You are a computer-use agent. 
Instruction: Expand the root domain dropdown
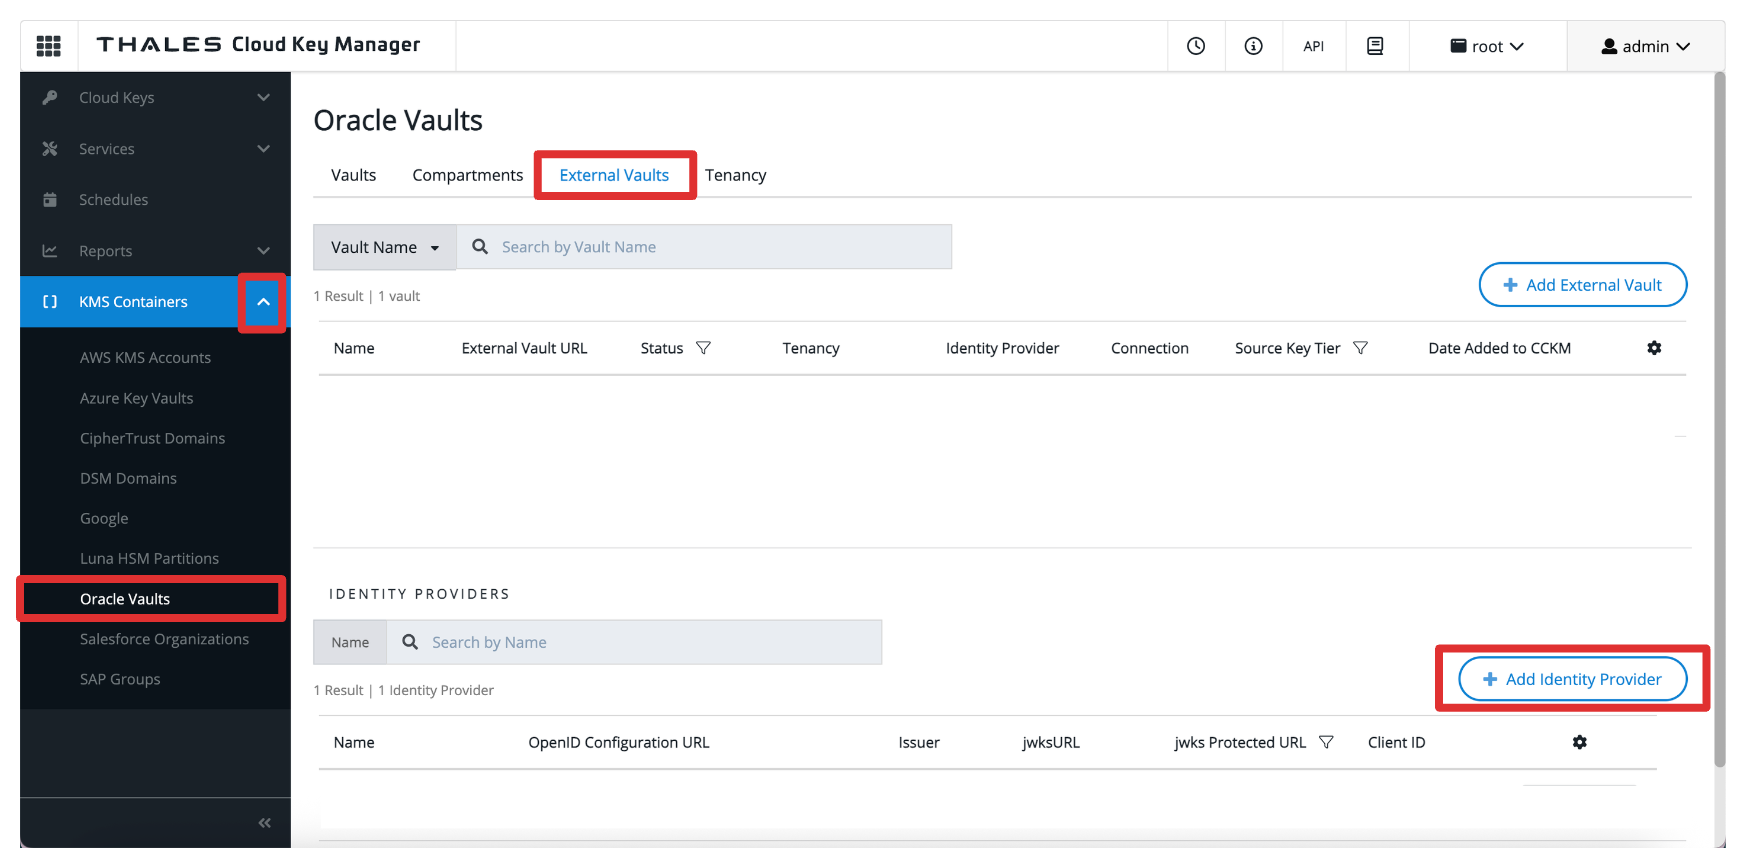pos(1487,46)
